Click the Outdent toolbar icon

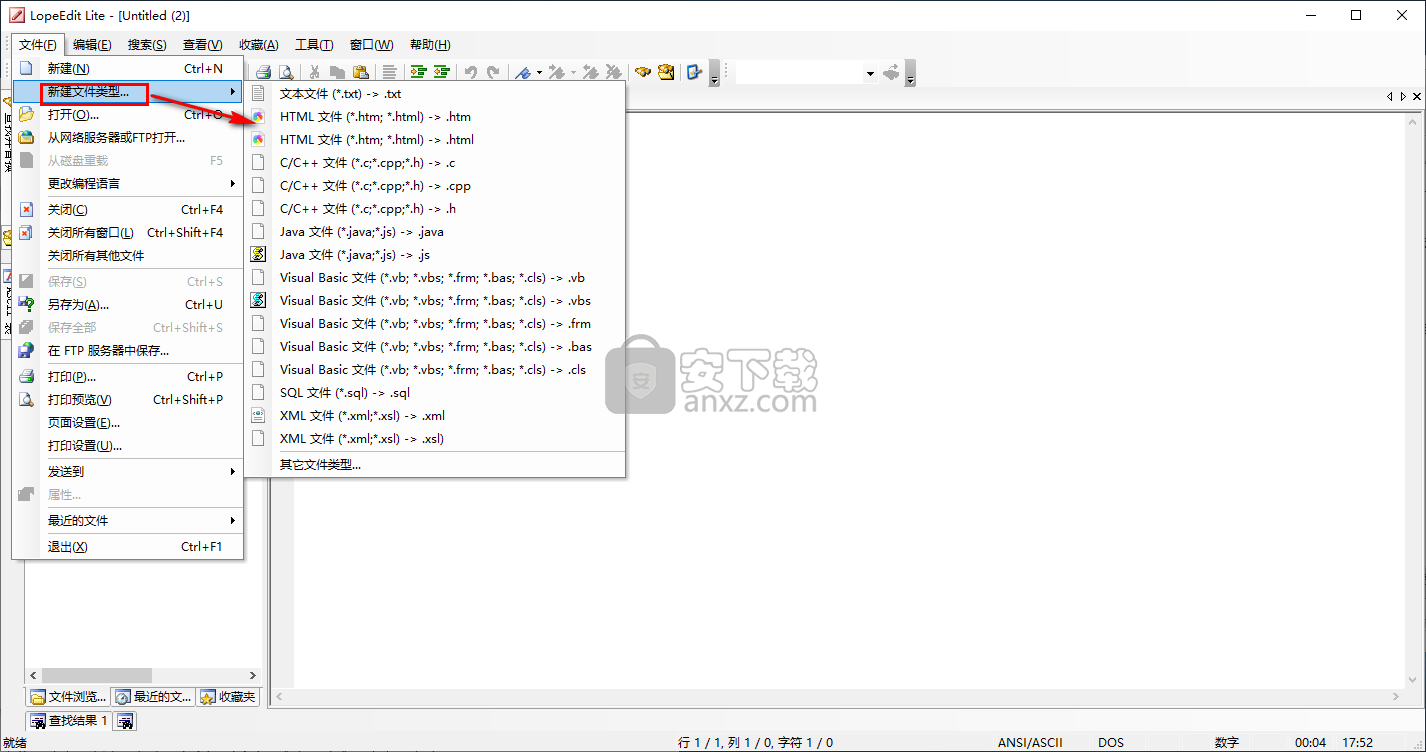(441, 72)
